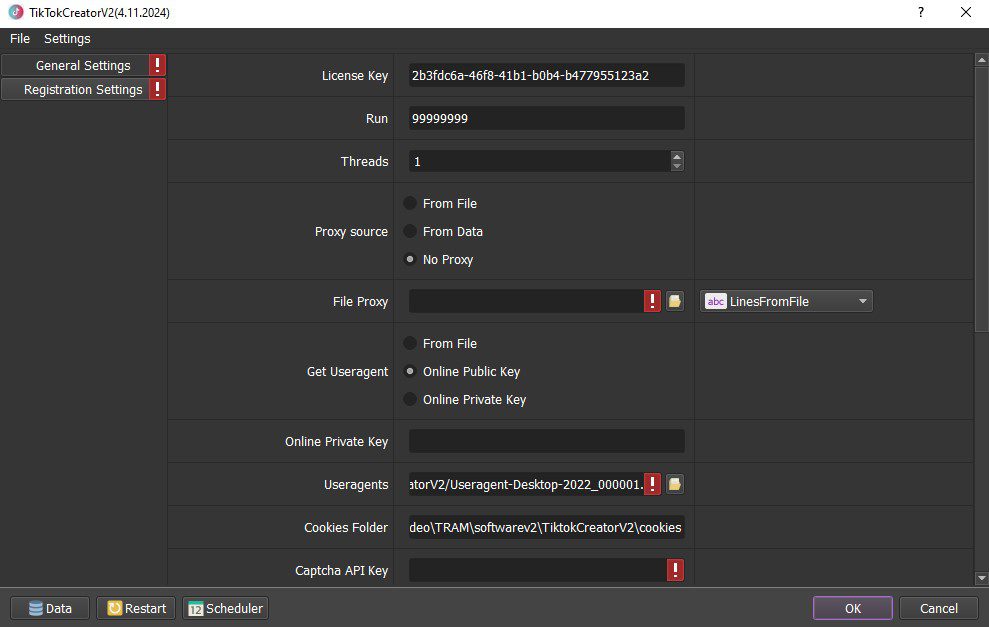Viewport: 989px width, 627px height.
Task: Decrease Threads value with down arrow
Action: (x=677, y=166)
